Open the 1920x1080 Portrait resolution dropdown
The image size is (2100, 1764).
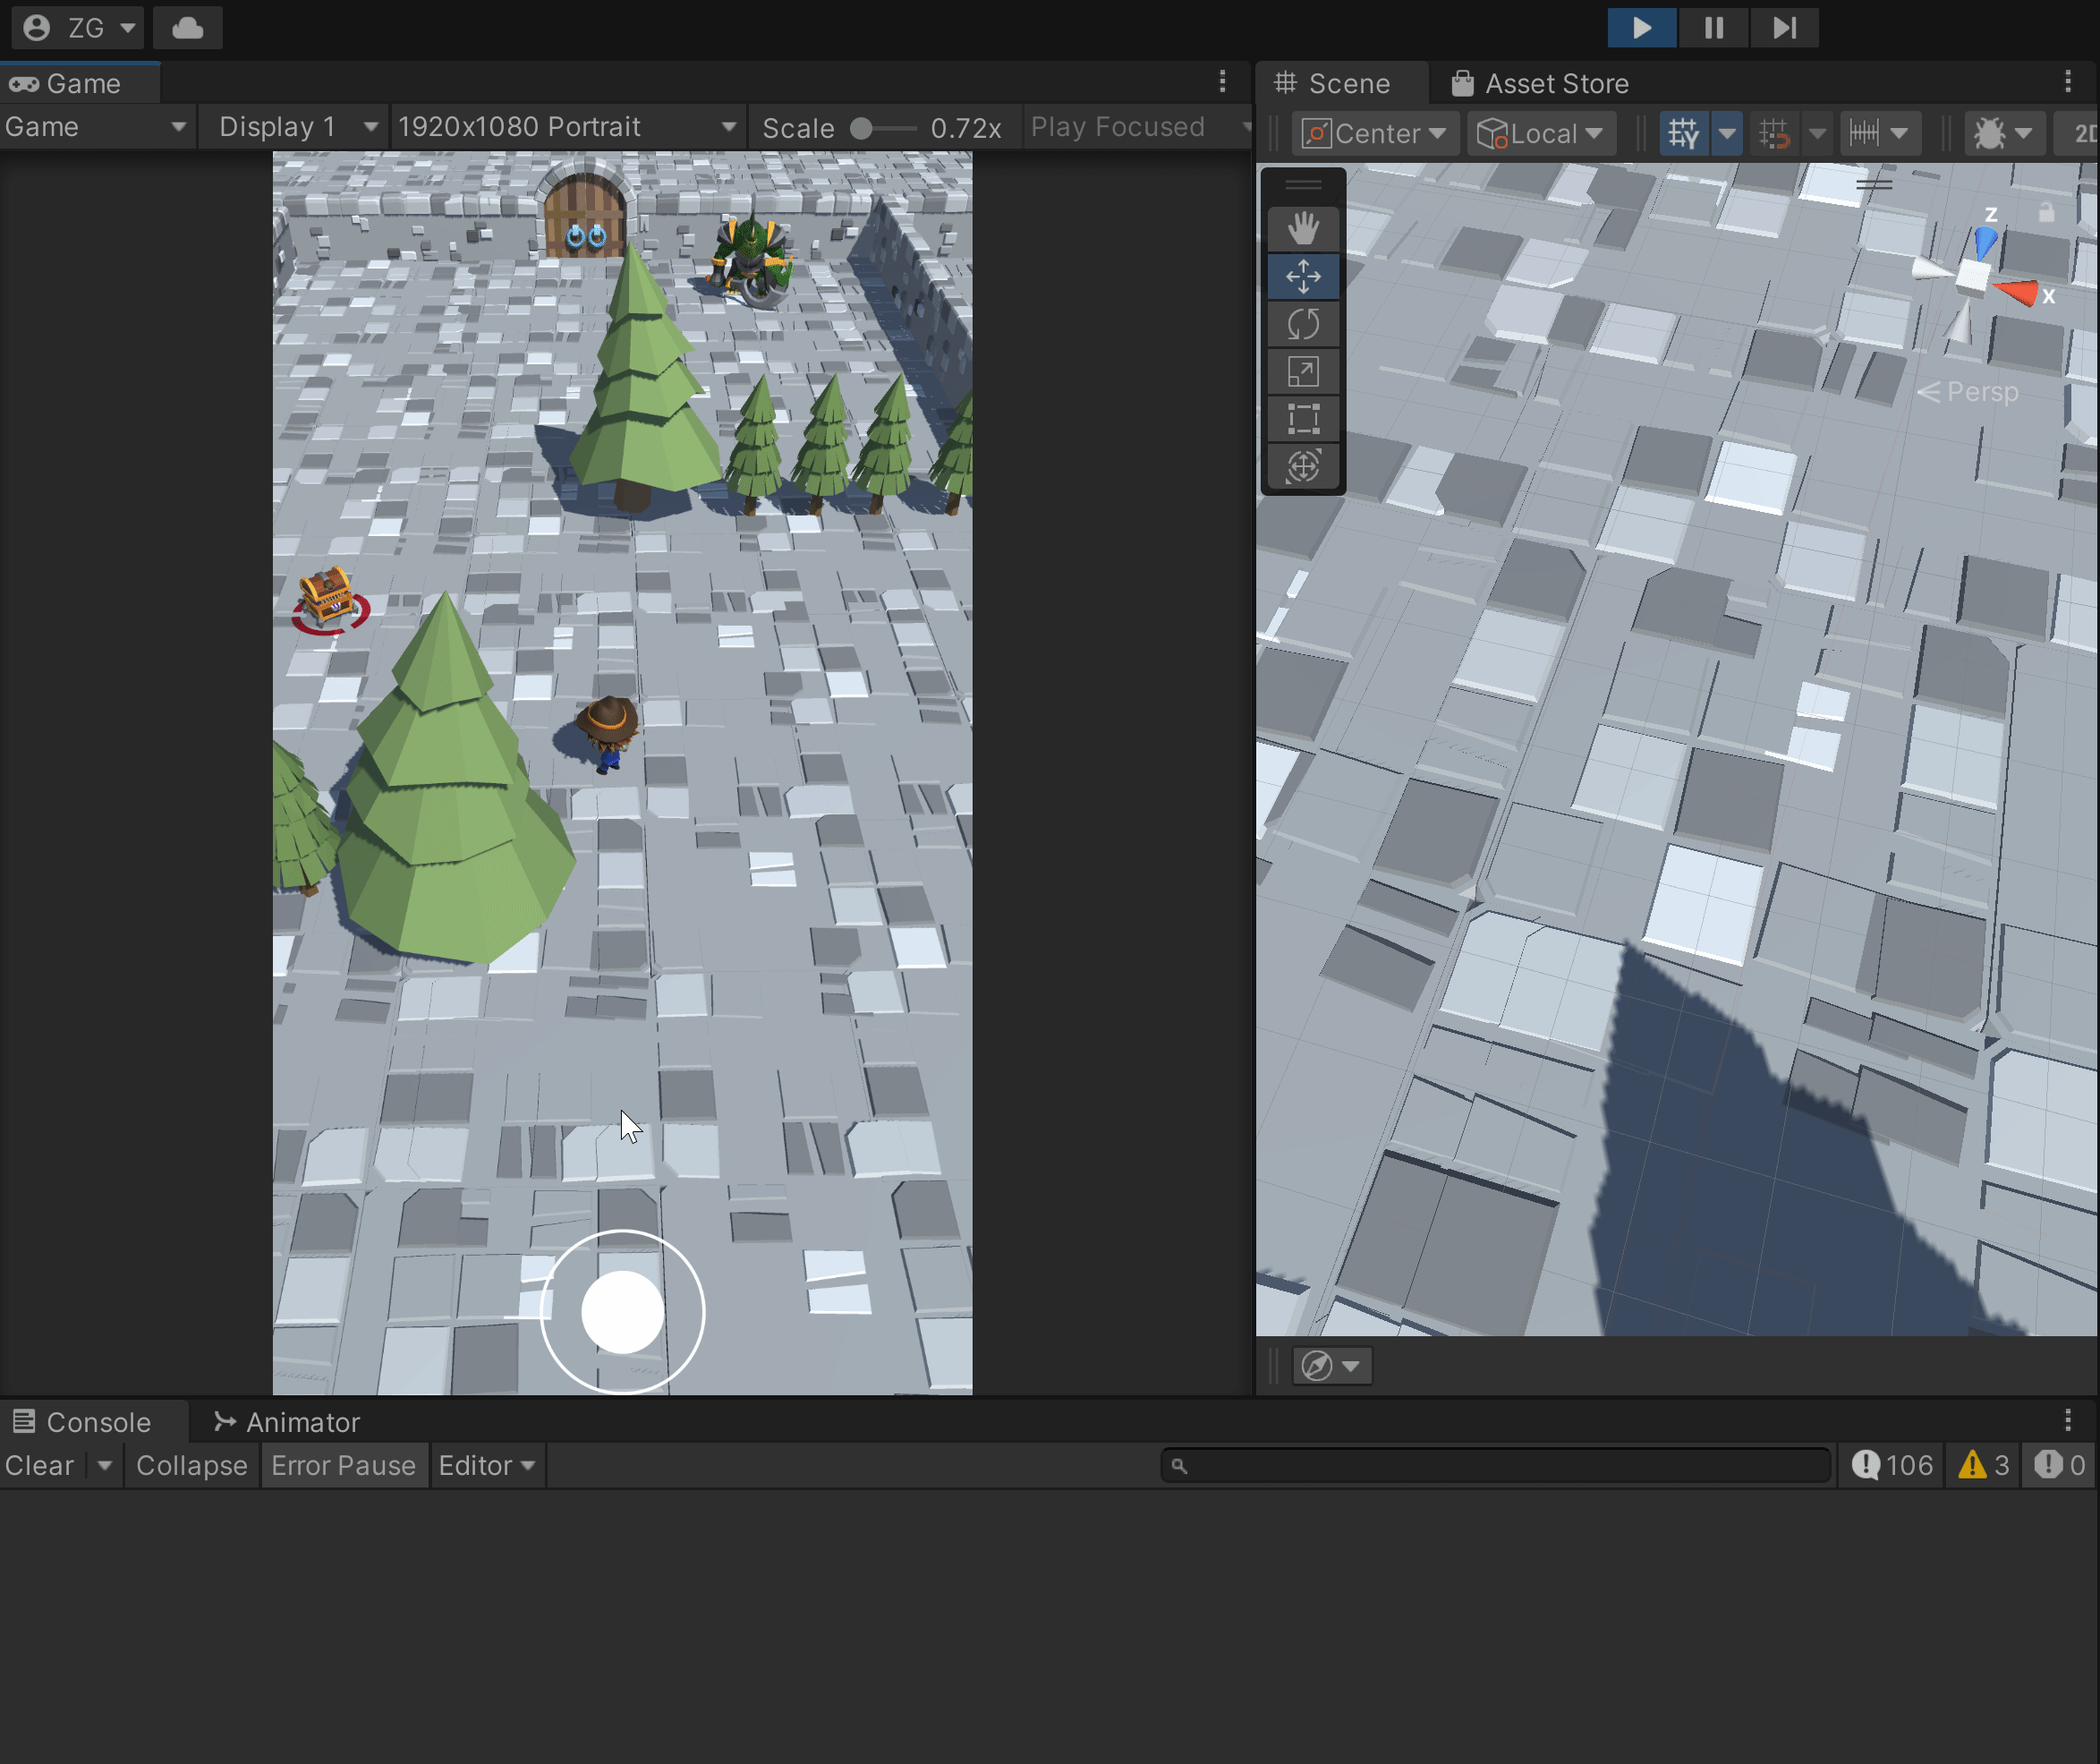[x=566, y=127]
